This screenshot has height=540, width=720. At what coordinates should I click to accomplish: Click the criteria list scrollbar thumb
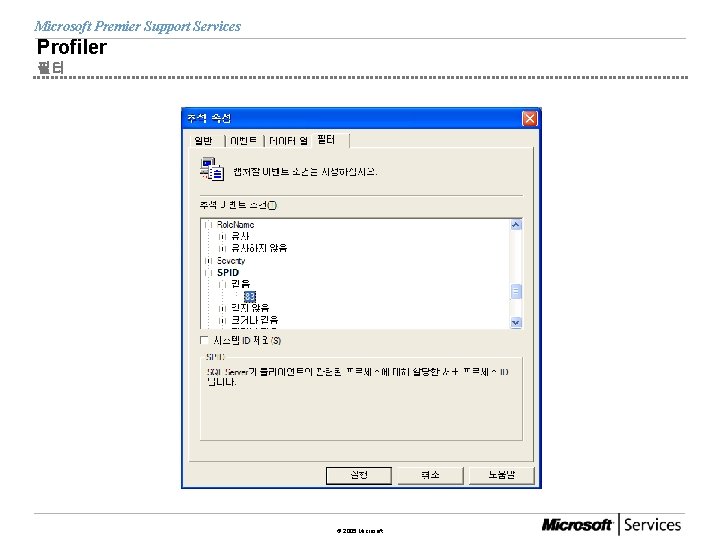click(x=516, y=291)
